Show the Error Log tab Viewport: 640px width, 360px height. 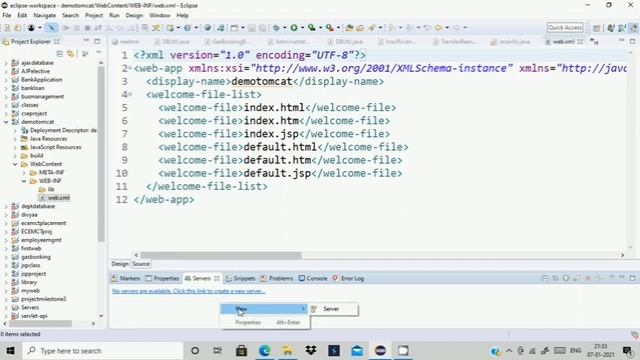pos(348,278)
